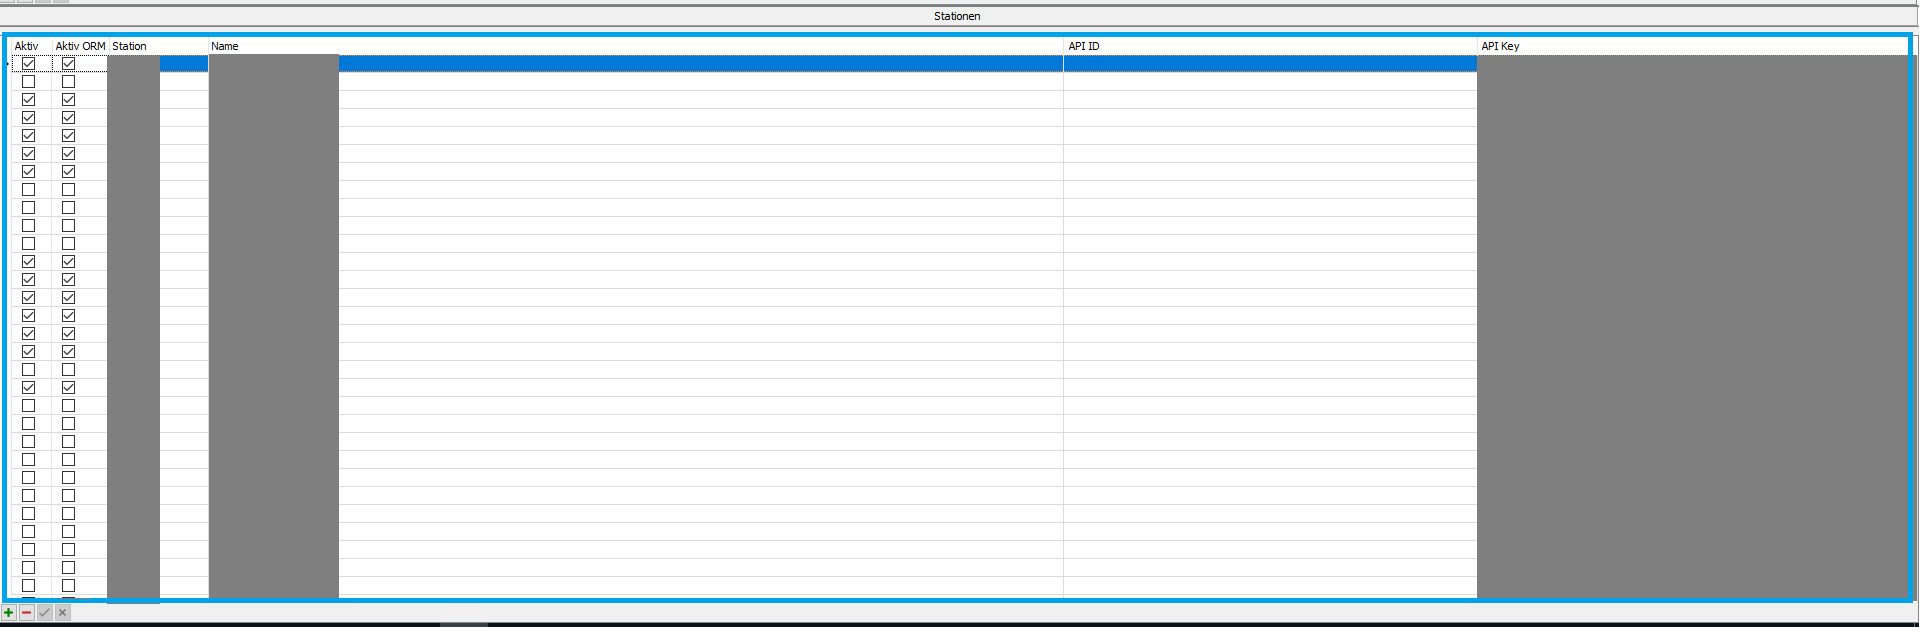The image size is (1924, 632).
Task: Toggle Aktiv checkbox in the third row
Action: click(x=28, y=100)
